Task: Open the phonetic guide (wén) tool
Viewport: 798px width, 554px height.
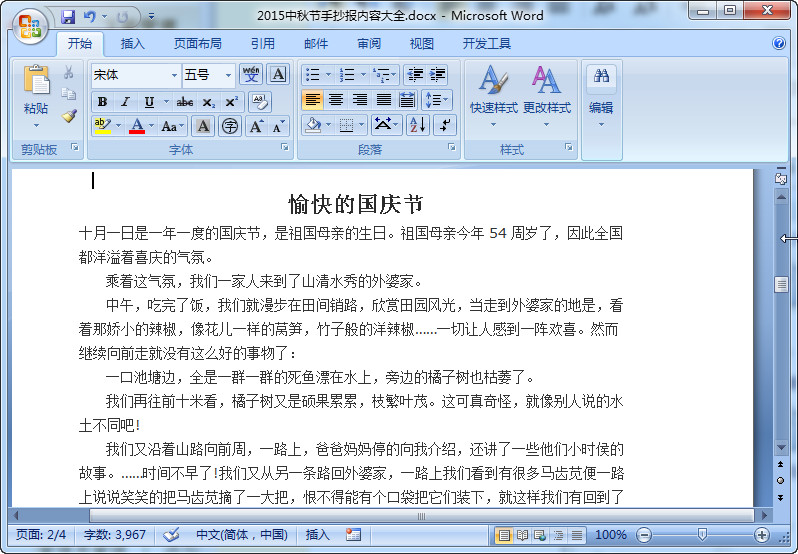Action: (x=251, y=75)
